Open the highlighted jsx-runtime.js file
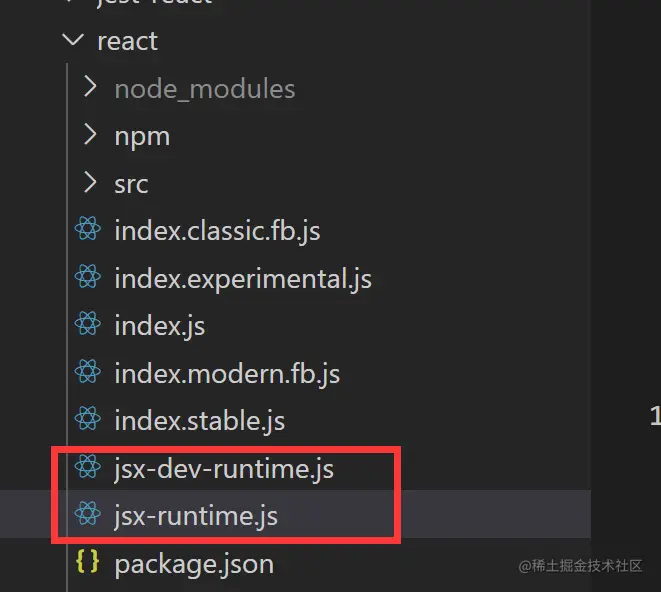 196,517
